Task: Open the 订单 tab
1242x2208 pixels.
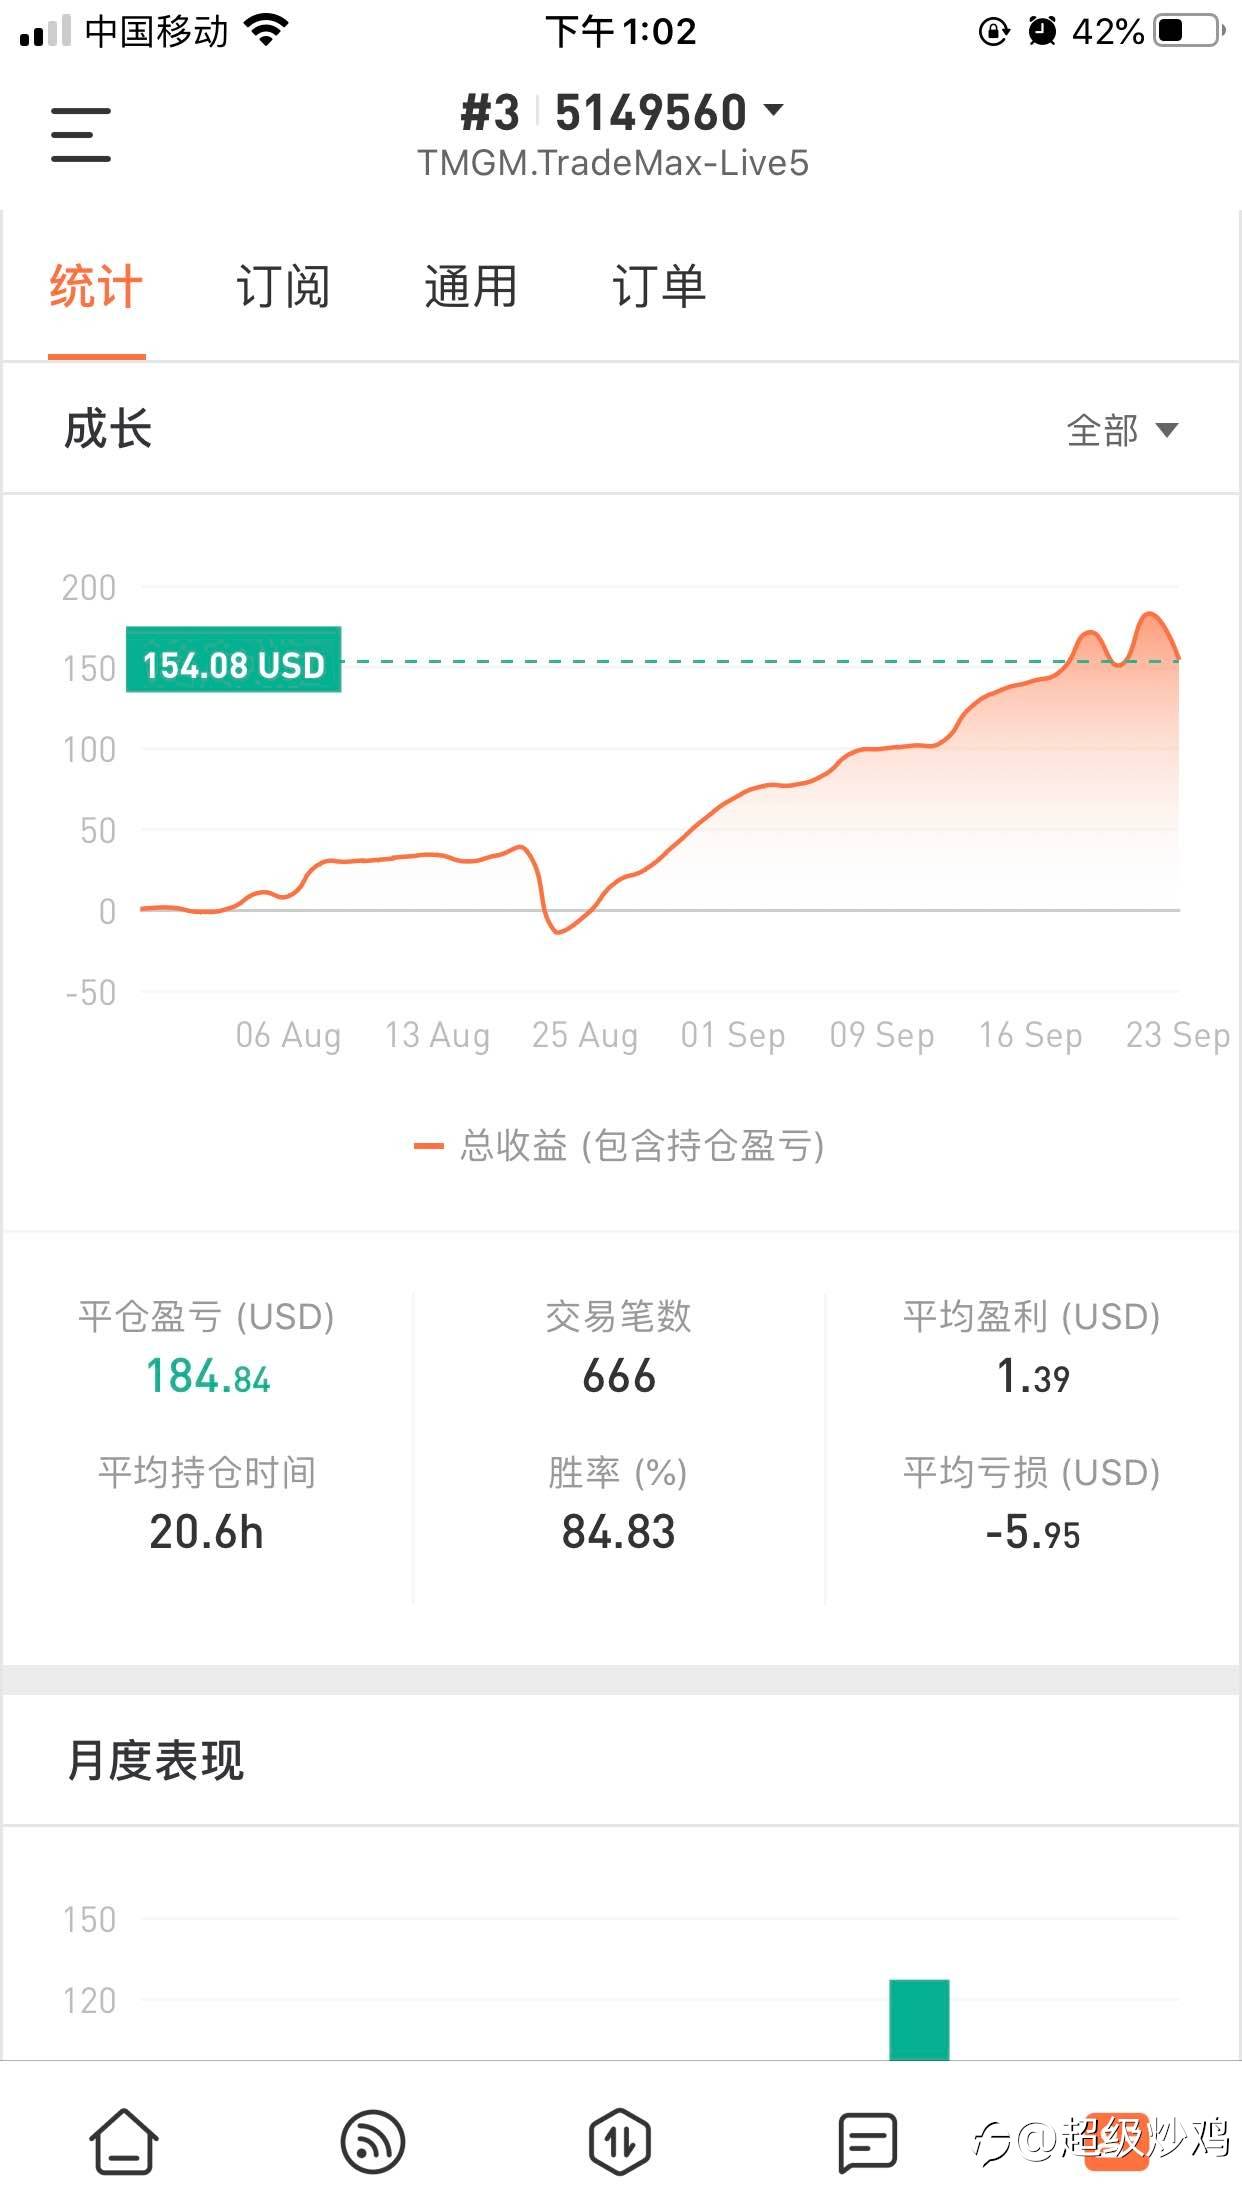Action: coord(658,288)
